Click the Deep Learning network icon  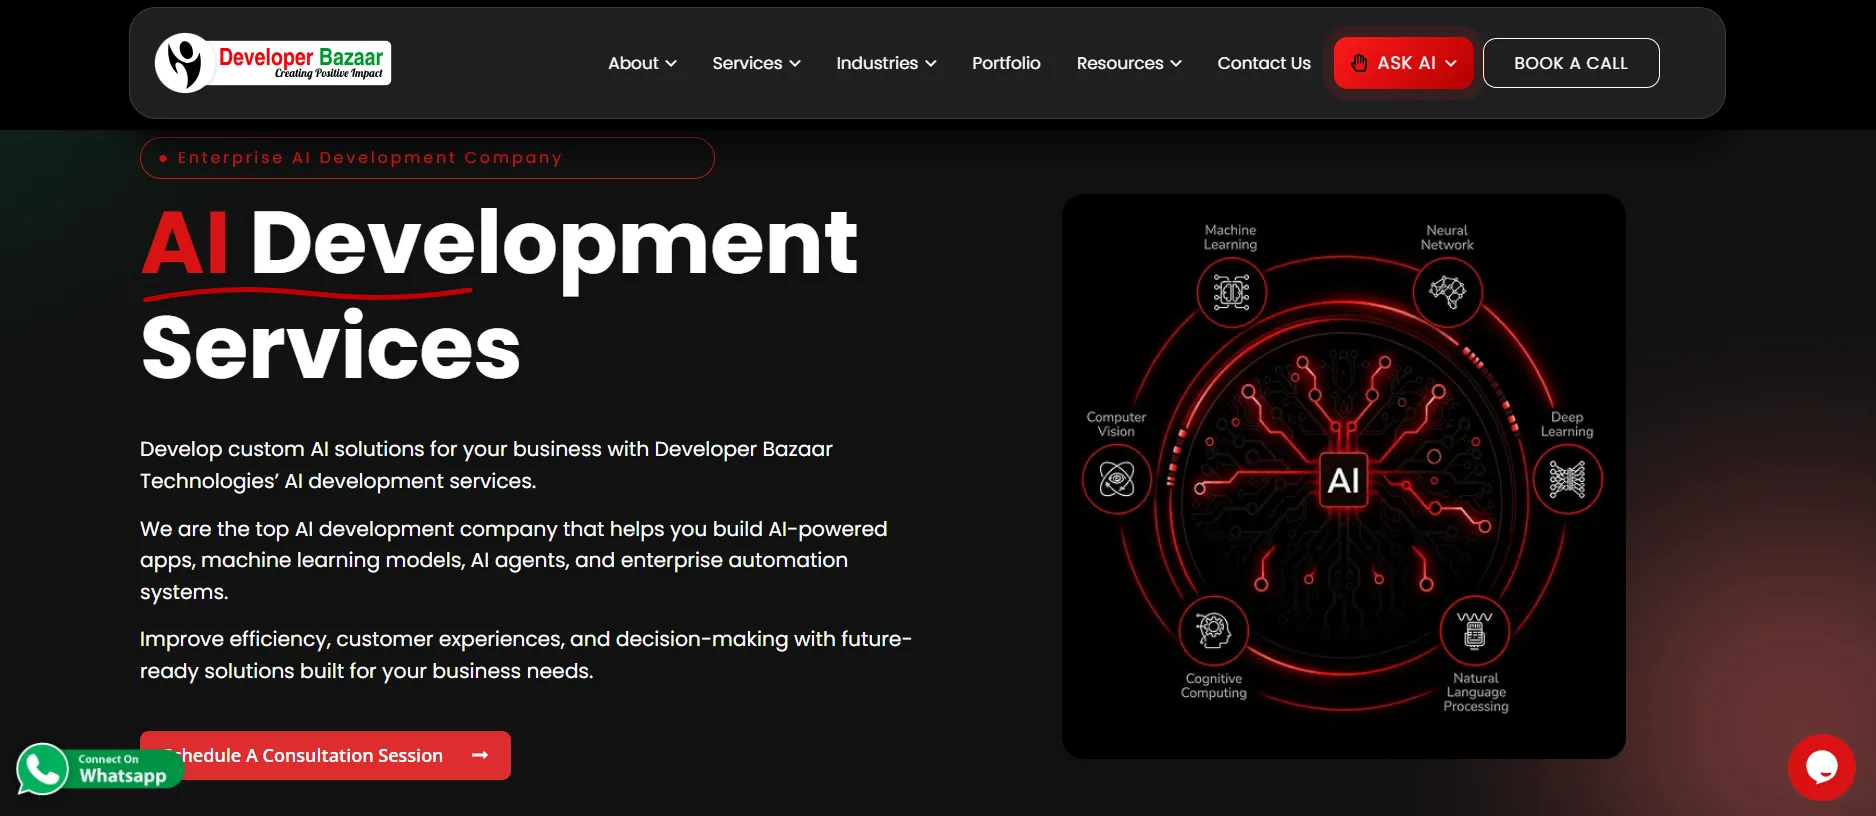point(1568,479)
